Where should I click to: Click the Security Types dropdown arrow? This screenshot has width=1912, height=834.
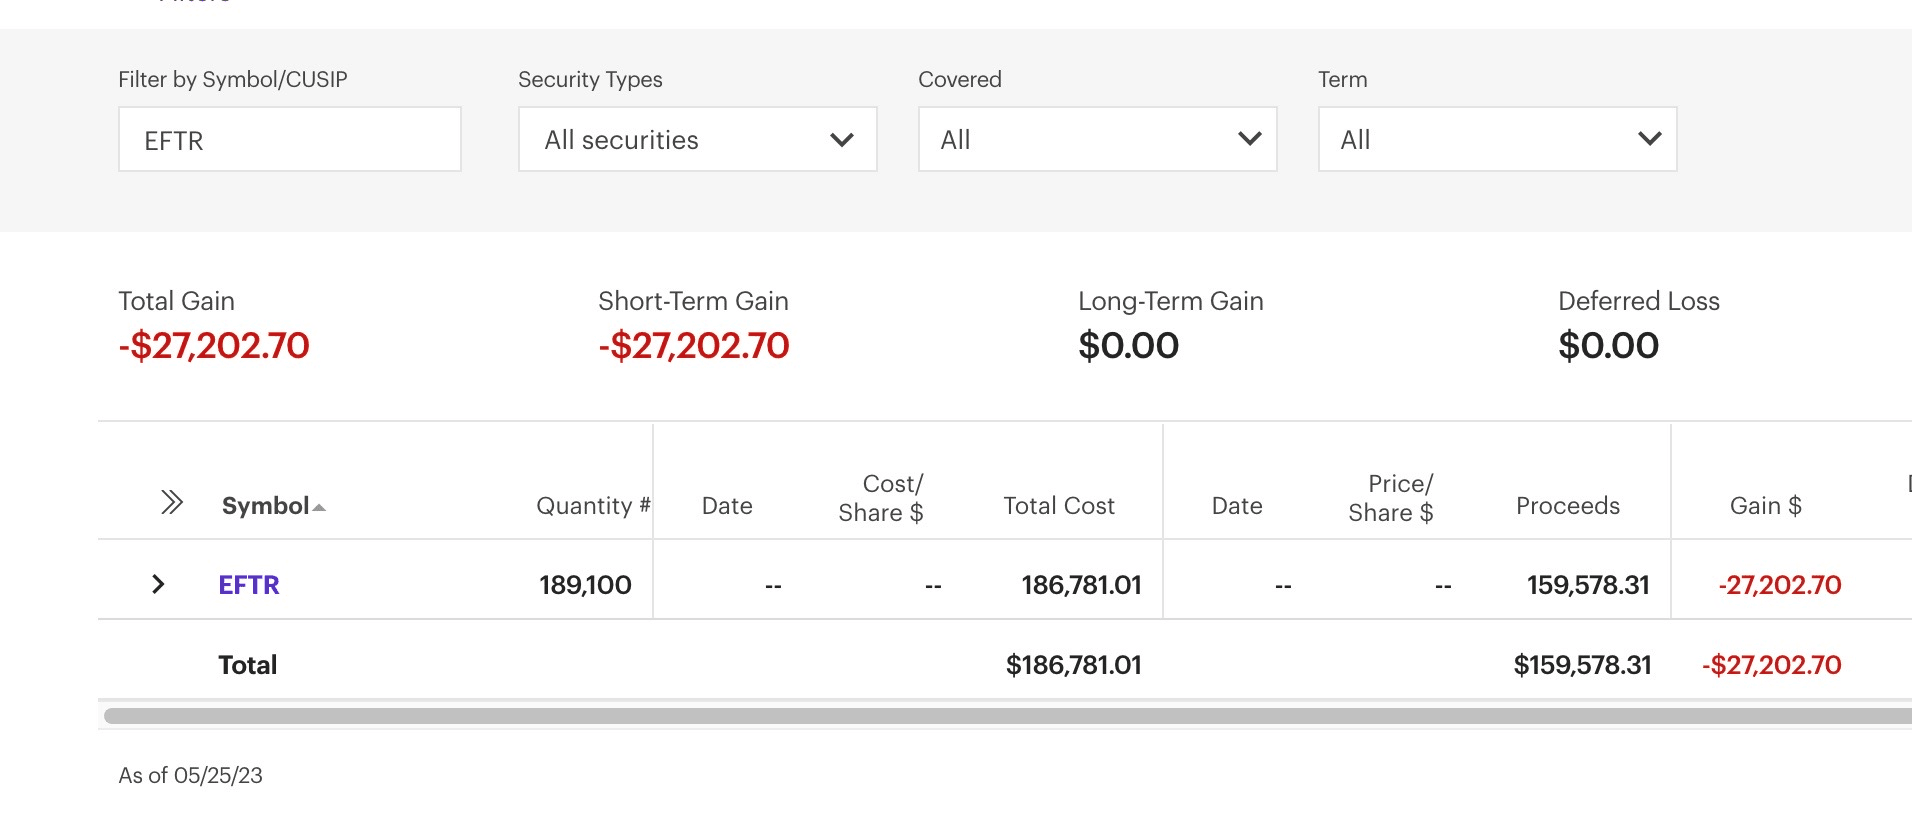842,140
